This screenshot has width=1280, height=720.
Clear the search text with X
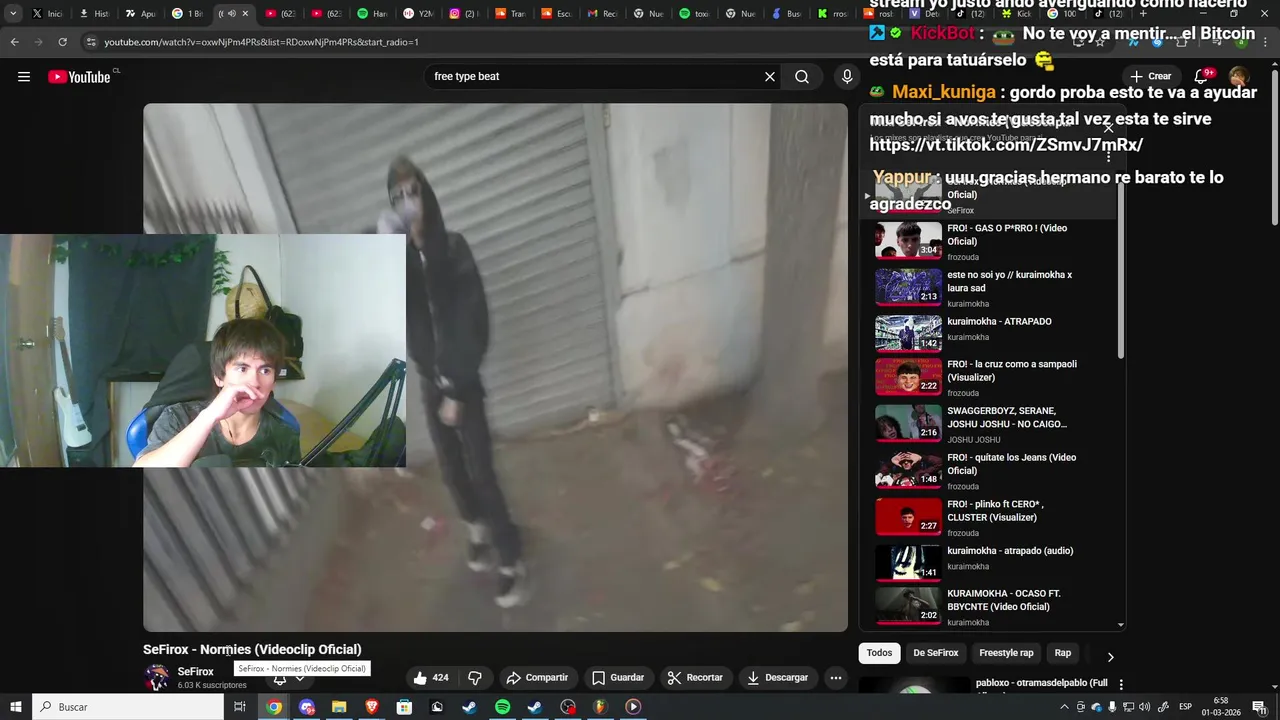click(770, 77)
